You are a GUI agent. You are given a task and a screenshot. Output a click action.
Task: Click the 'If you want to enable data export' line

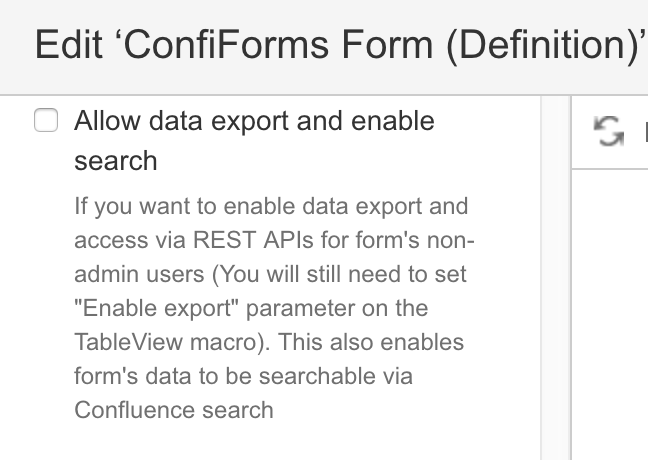point(271,206)
